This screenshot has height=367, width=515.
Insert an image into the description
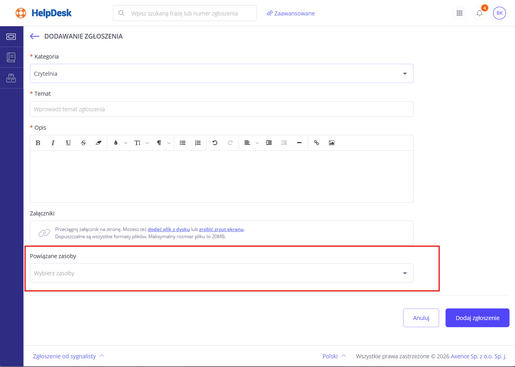coord(331,143)
